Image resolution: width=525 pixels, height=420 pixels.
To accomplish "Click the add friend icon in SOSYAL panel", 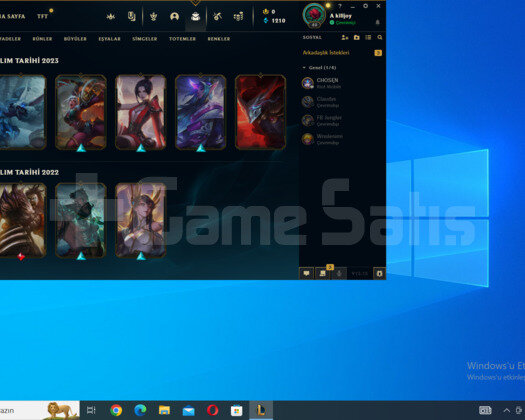I will (345, 38).
